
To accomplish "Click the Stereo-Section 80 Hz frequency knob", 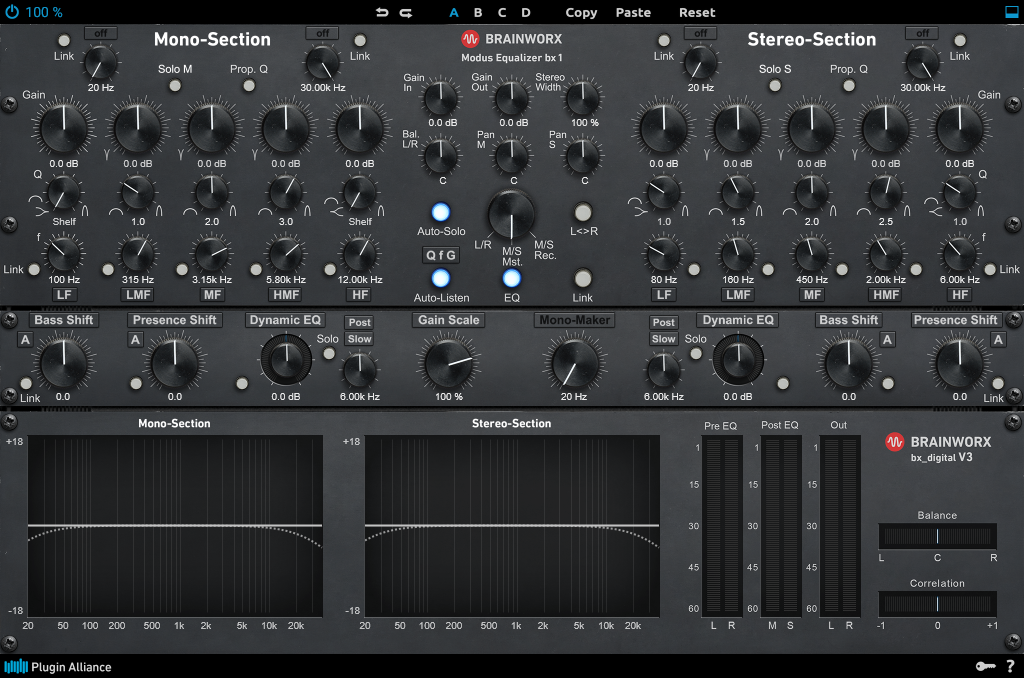I will click(664, 253).
